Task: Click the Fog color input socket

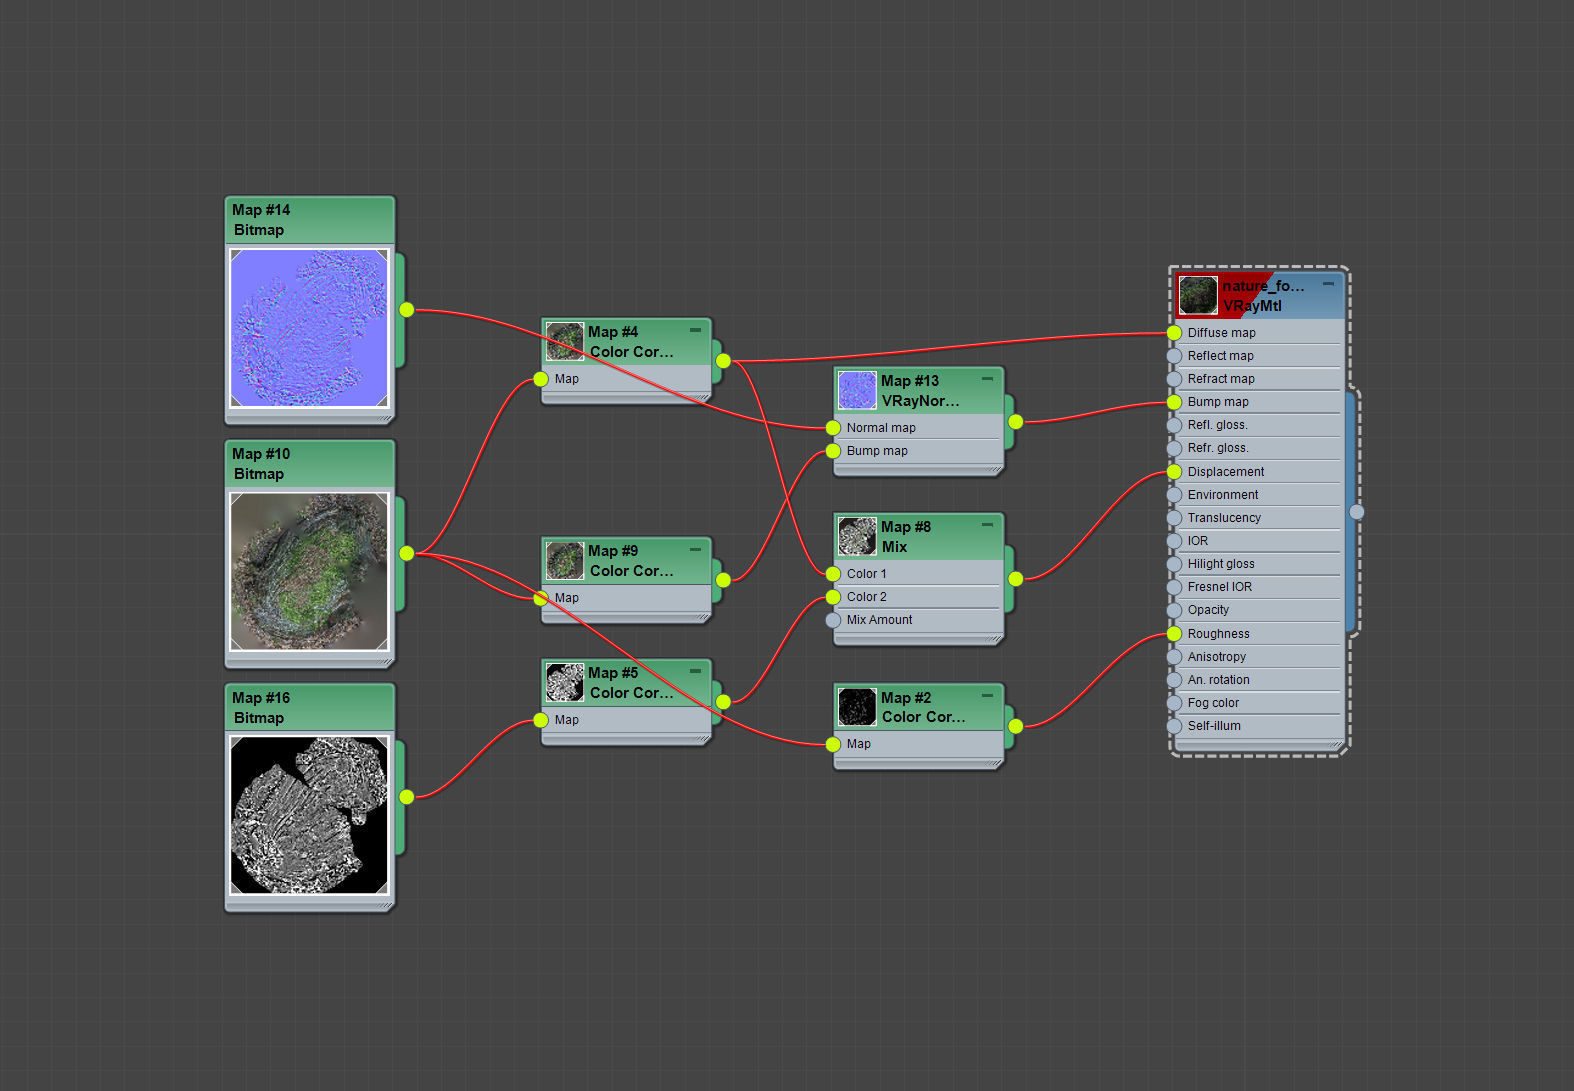Action: point(1174,703)
